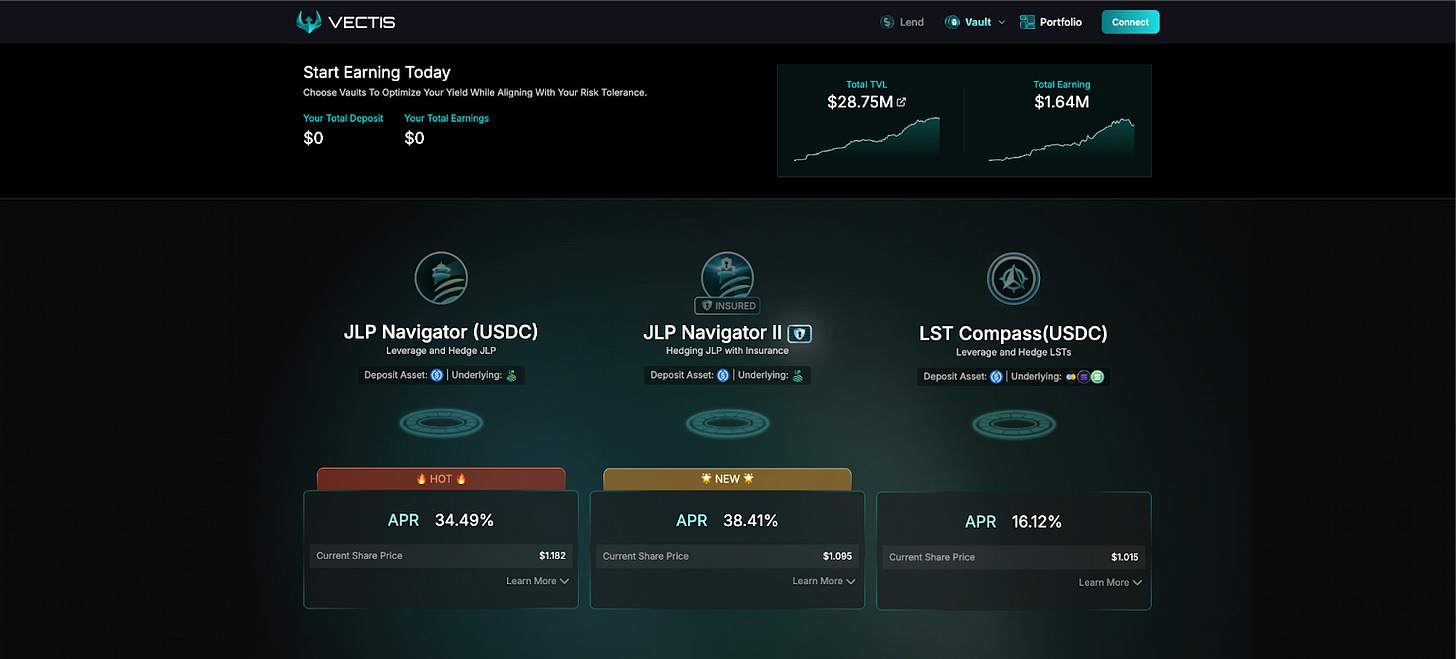Click the JLP Navigator (USDC) vault emblem
The height and width of the screenshot is (659, 1456).
pos(441,278)
